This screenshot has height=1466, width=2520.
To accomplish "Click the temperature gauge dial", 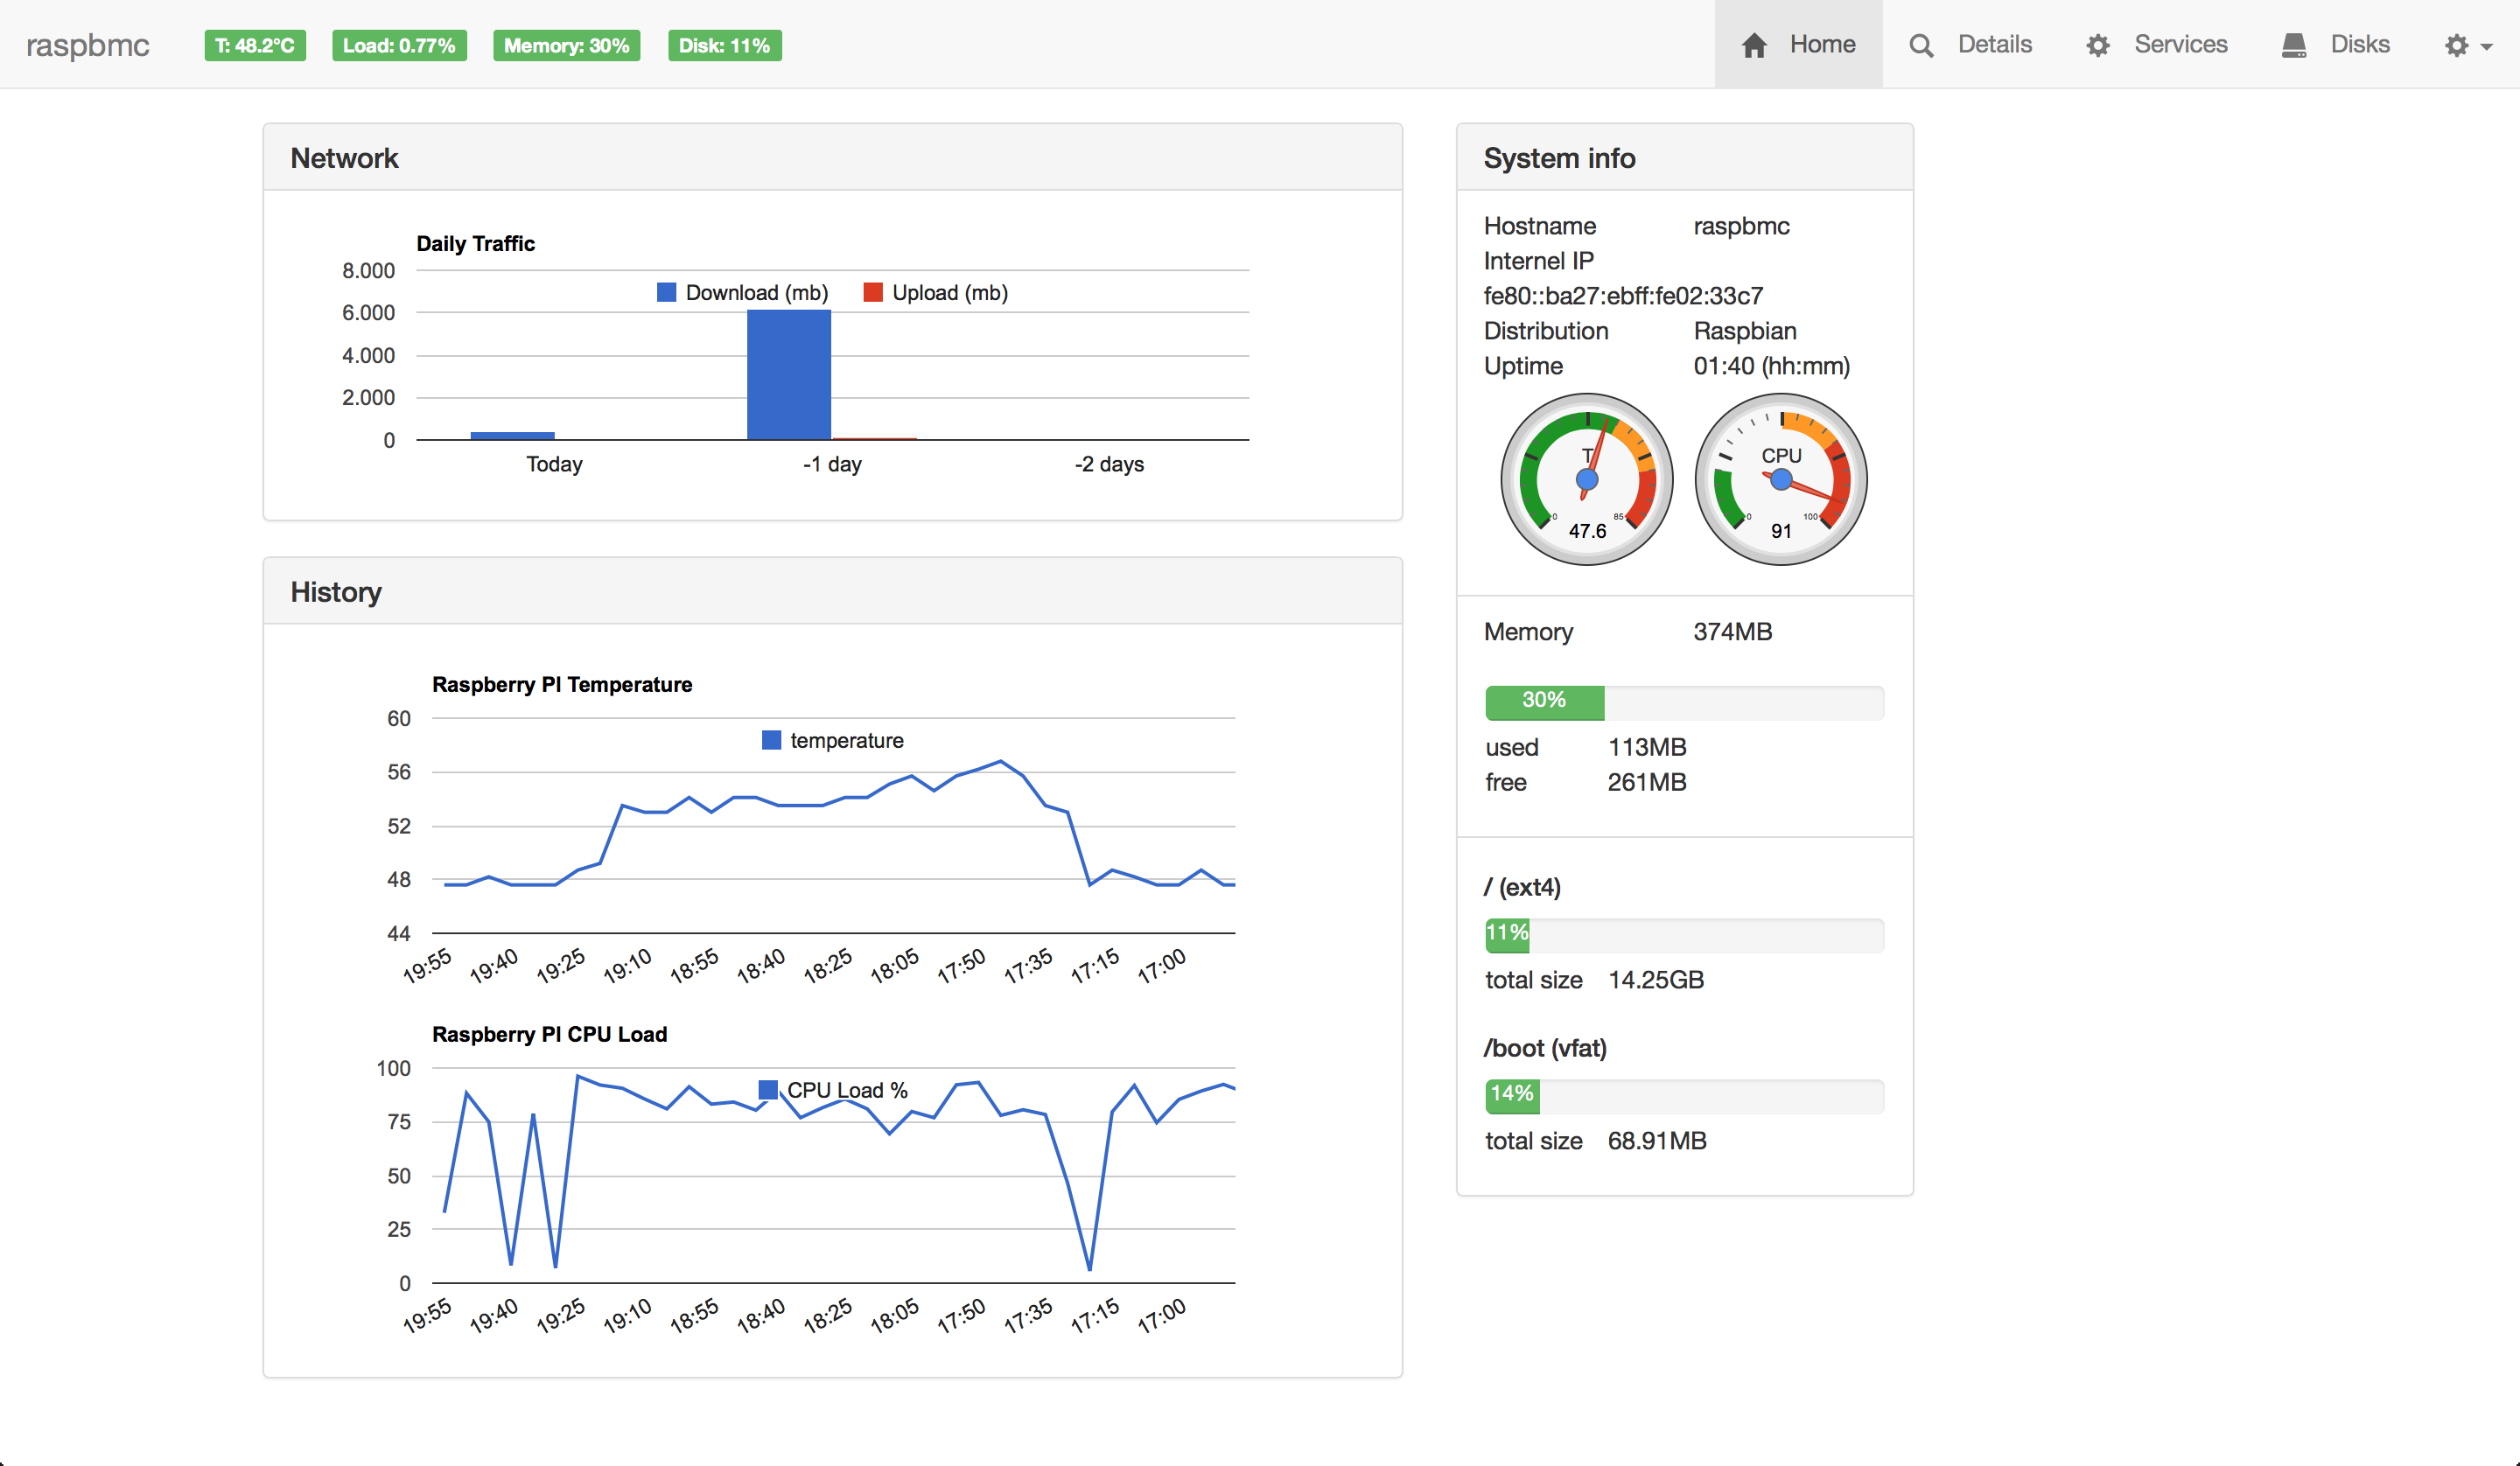I will click(1586, 479).
